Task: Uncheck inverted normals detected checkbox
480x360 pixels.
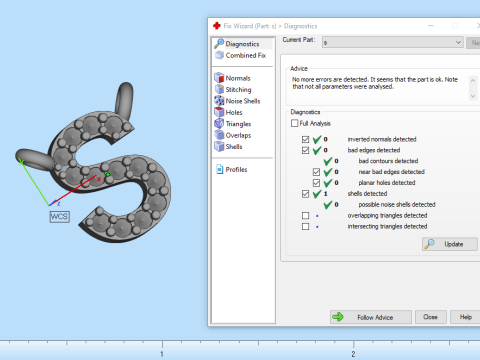Action: (x=305, y=139)
